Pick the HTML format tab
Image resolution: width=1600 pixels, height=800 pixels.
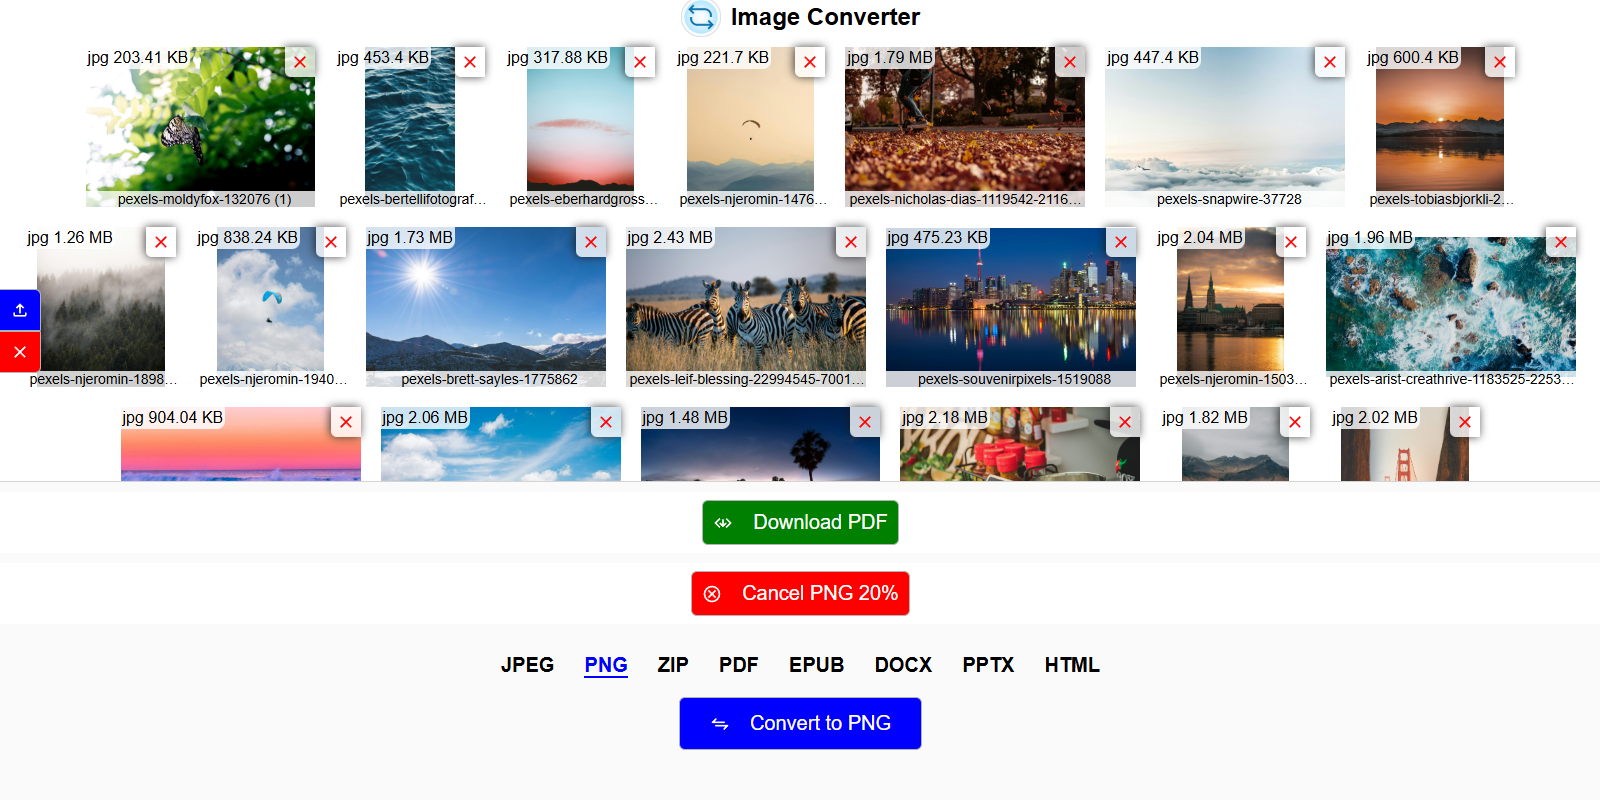[x=1072, y=665]
